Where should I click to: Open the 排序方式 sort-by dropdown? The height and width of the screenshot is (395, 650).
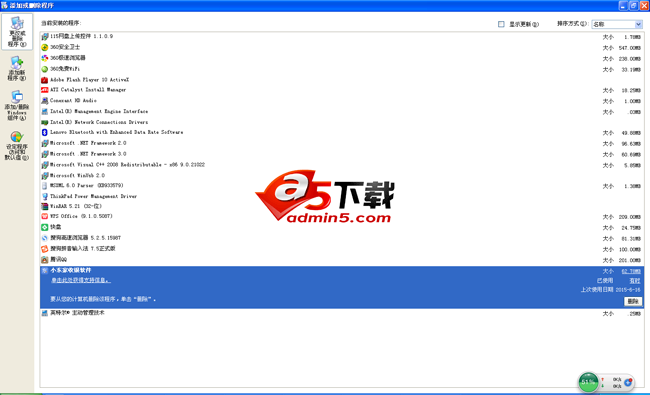(x=617, y=24)
